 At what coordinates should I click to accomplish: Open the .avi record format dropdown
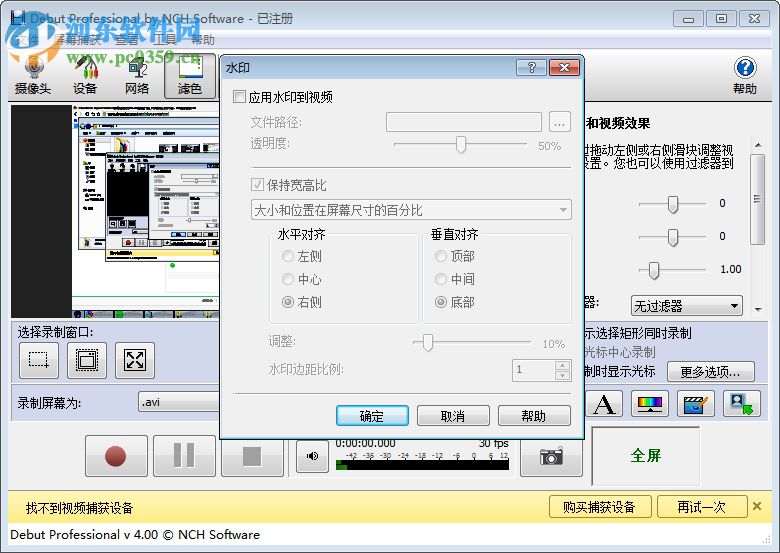179,402
